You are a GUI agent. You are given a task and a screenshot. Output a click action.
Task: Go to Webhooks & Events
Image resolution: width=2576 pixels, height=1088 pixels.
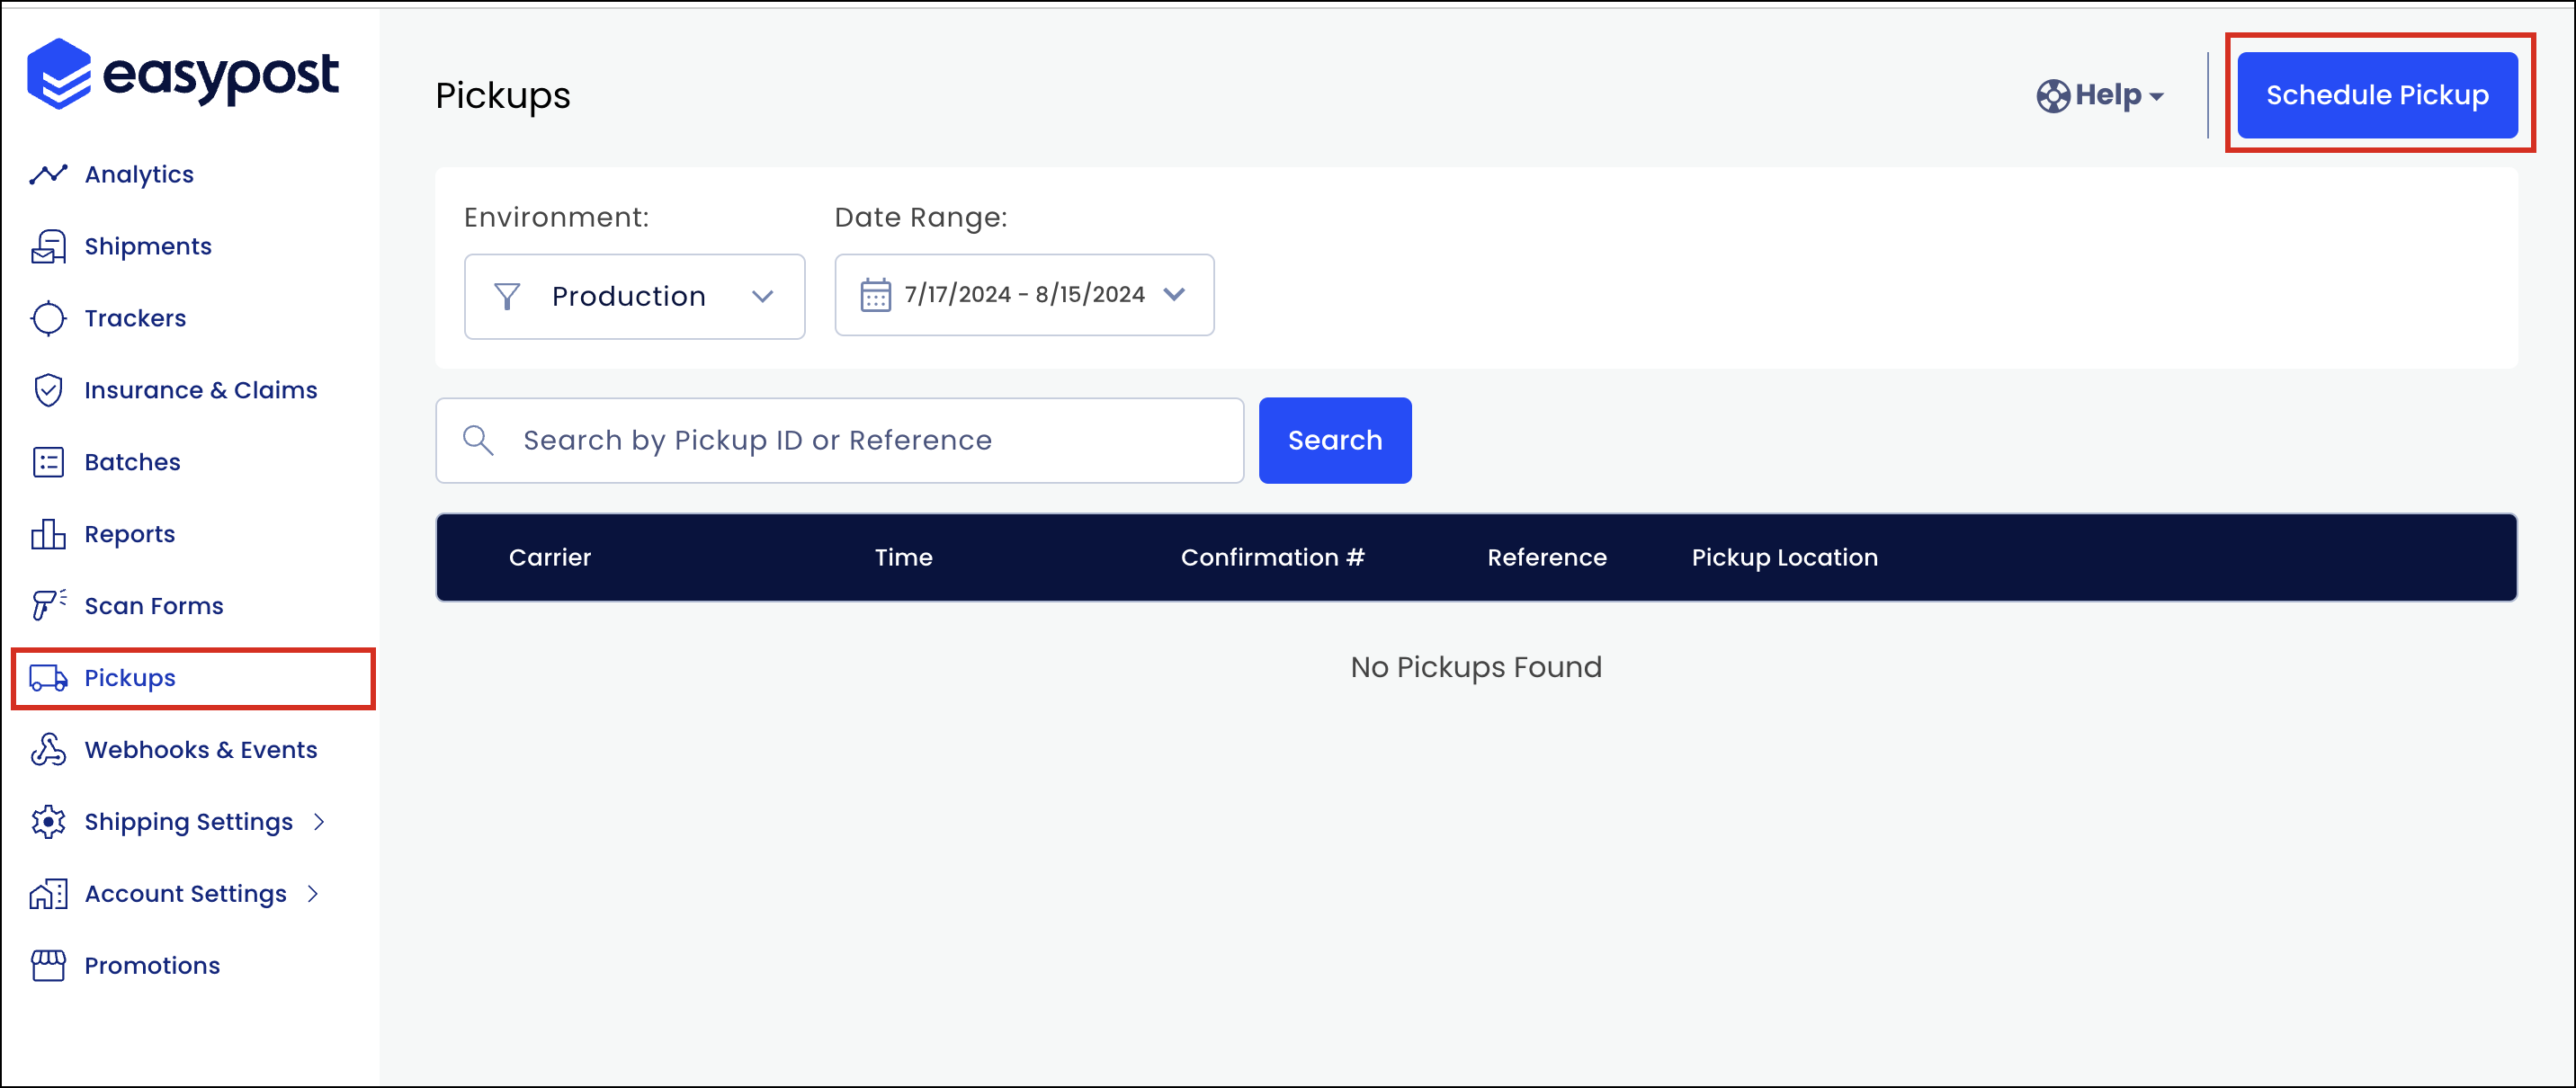tap(201, 750)
